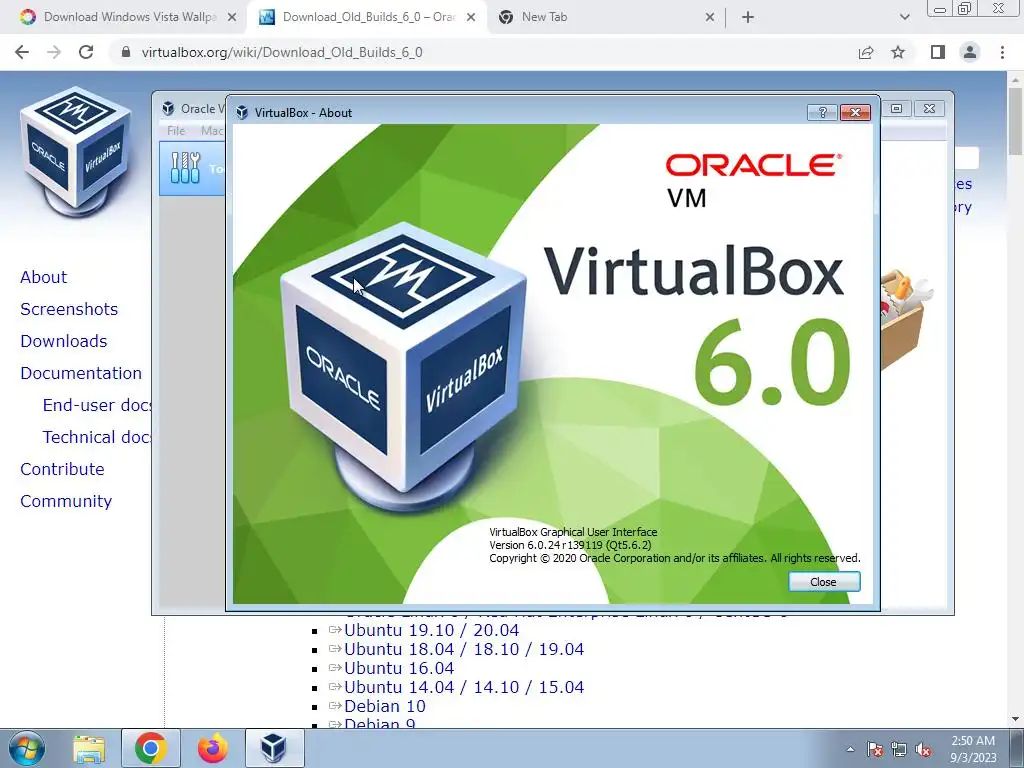Open the clock showing 2:50 AM
Screen dimensions: 1024x768
click(x=973, y=749)
